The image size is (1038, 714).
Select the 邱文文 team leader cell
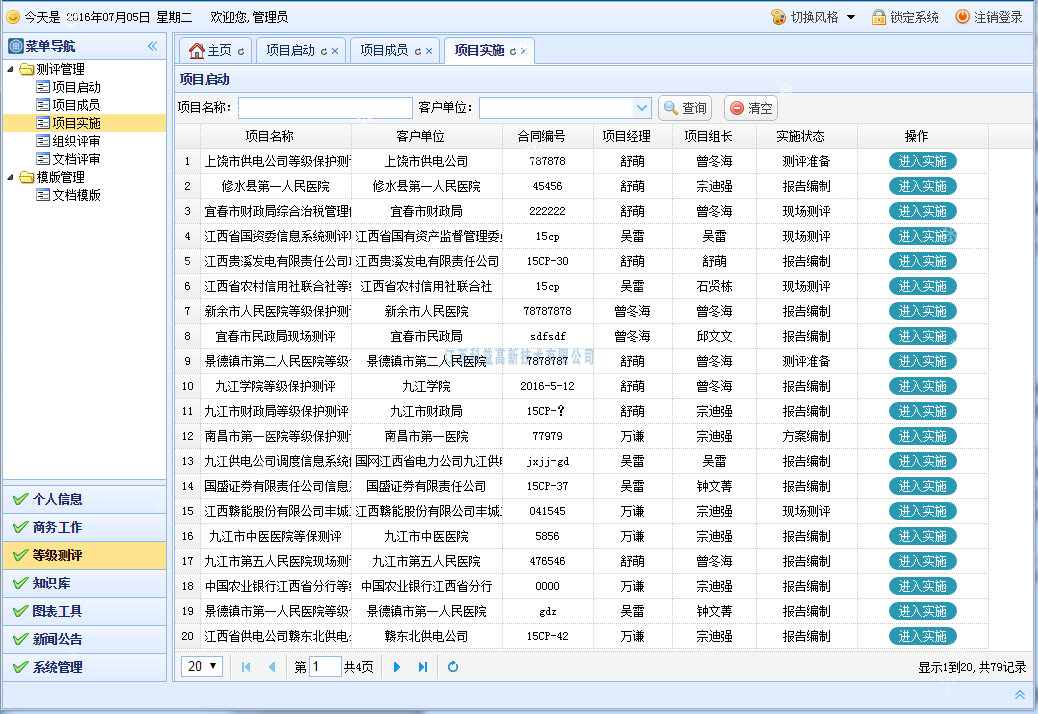pos(714,336)
